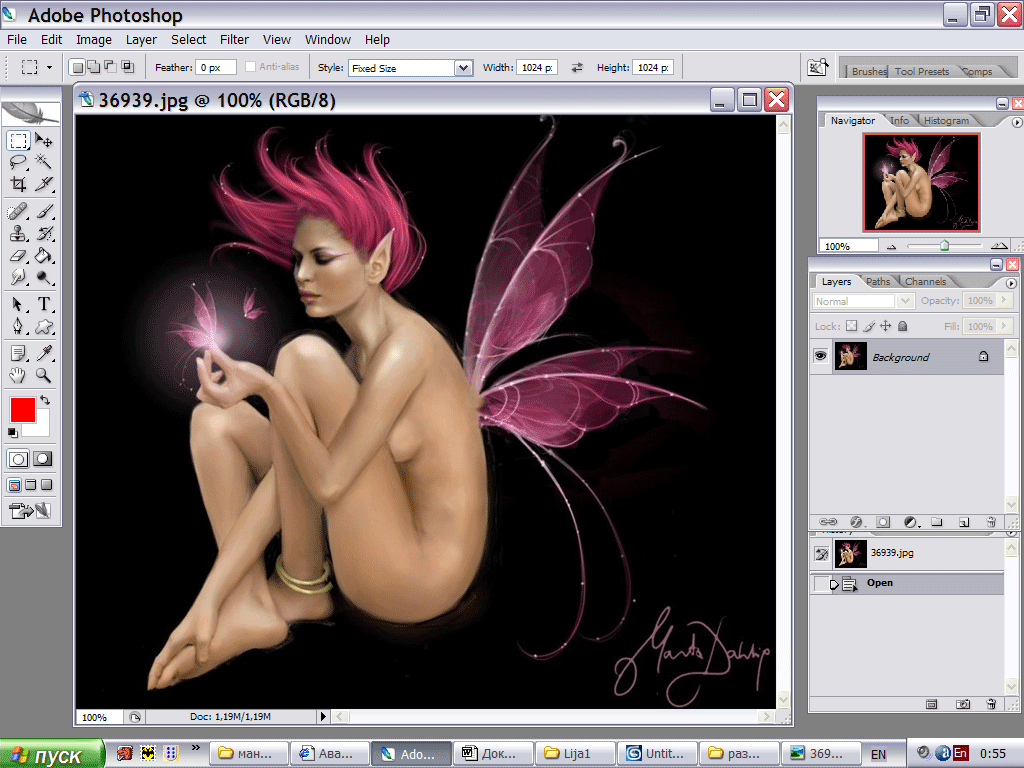Viewport: 1024px width, 768px height.
Task: Select the Custom Shape tool
Action: coord(44,327)
